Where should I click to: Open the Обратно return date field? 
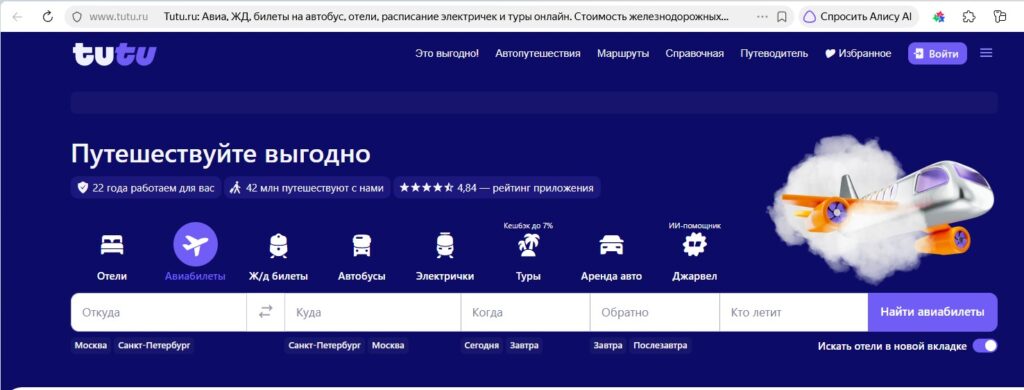(x=655, y=312)
